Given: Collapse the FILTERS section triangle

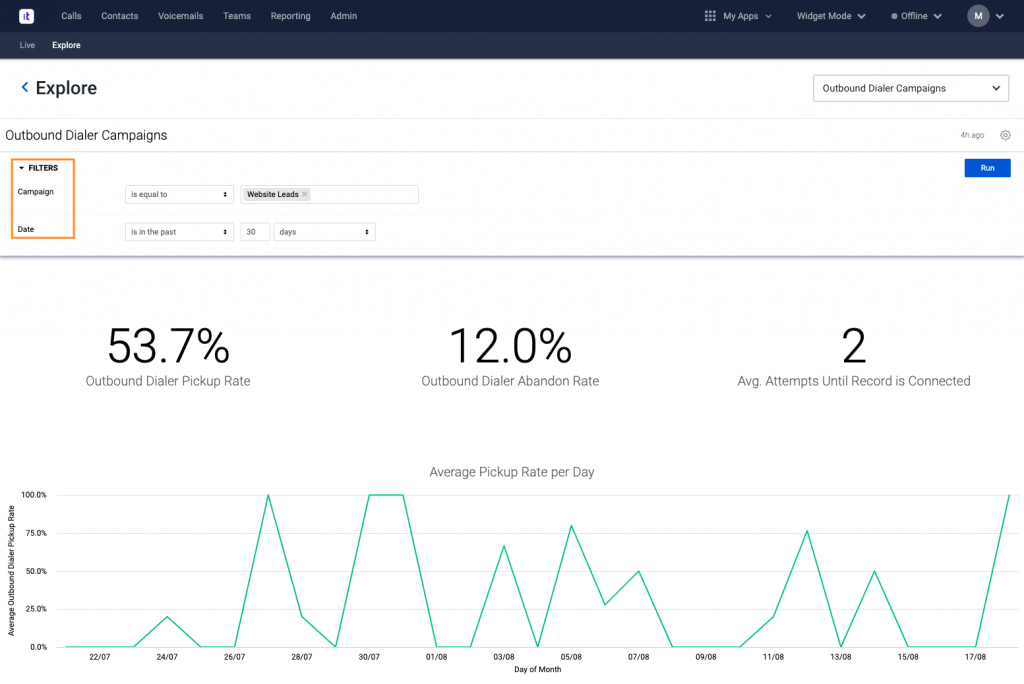Looking at the screenshot, I should tap(21, 168).
